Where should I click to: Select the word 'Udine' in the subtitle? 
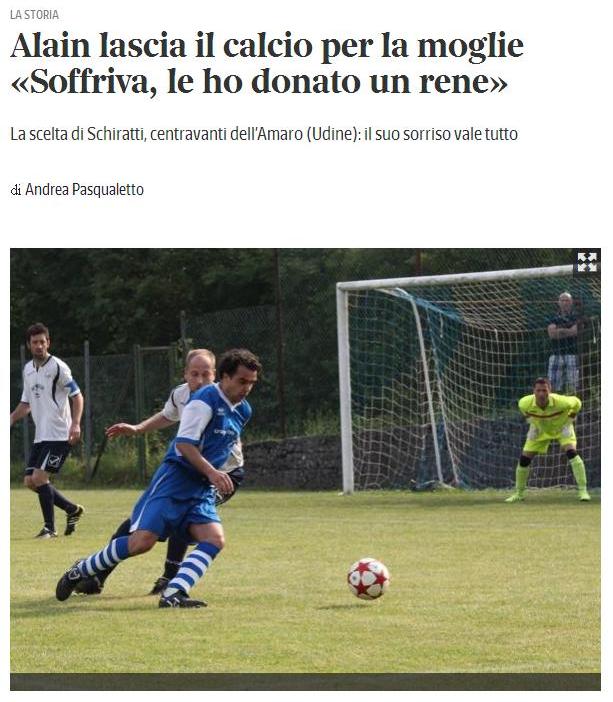[331, 134]
